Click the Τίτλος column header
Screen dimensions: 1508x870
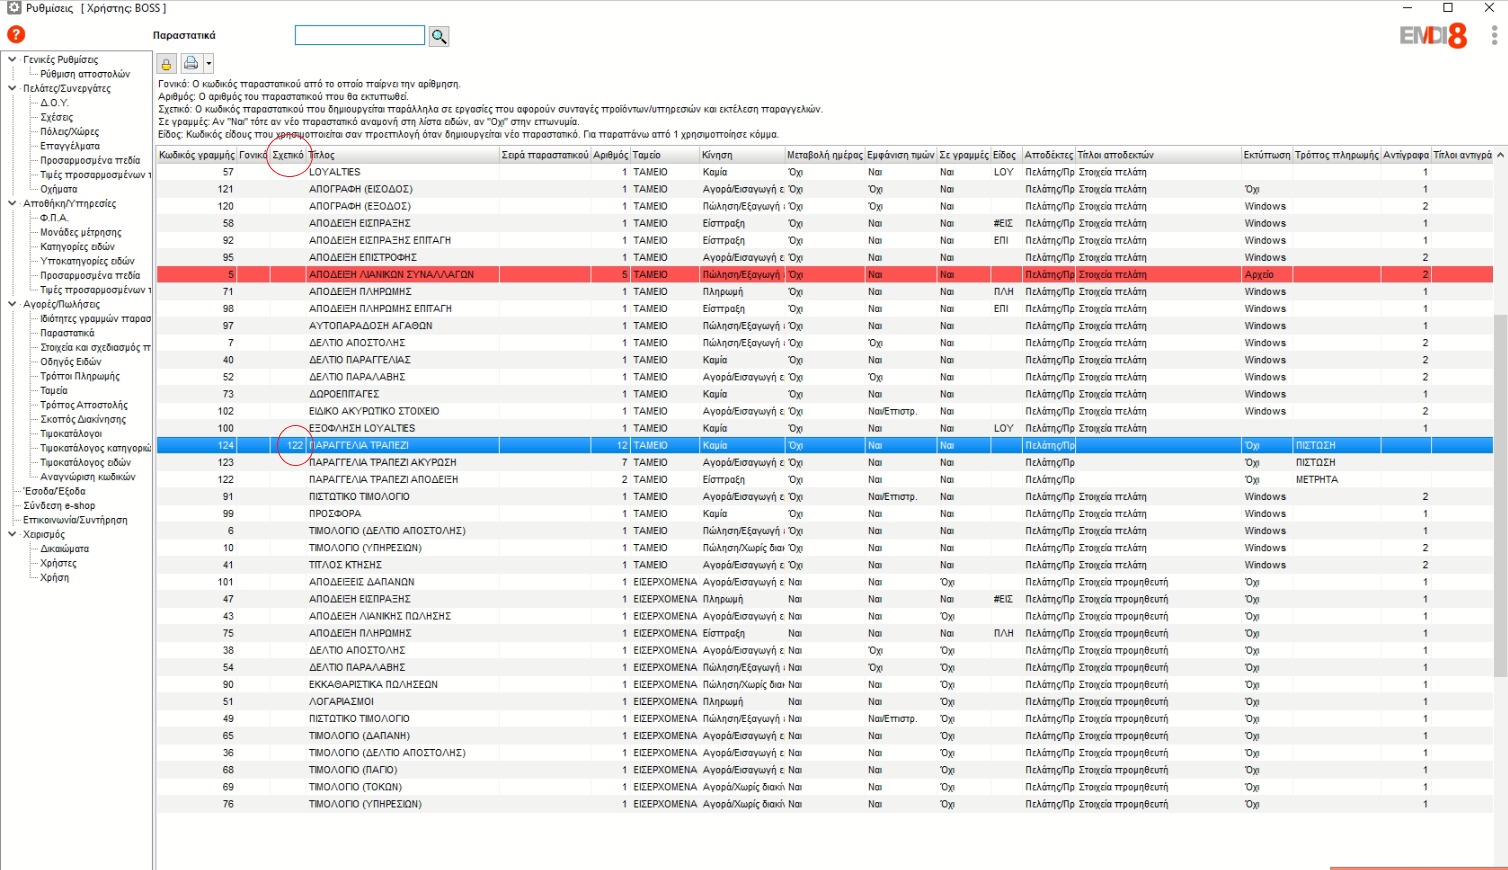[x=403, y=155]
